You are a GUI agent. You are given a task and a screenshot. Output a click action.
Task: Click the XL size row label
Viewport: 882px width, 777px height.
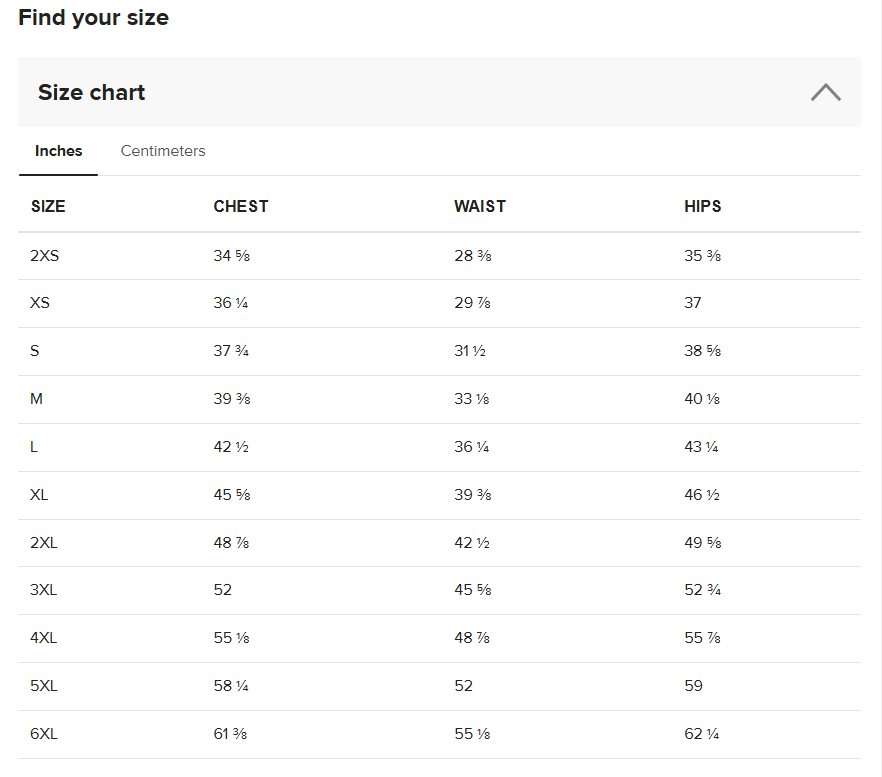(39, 495)
